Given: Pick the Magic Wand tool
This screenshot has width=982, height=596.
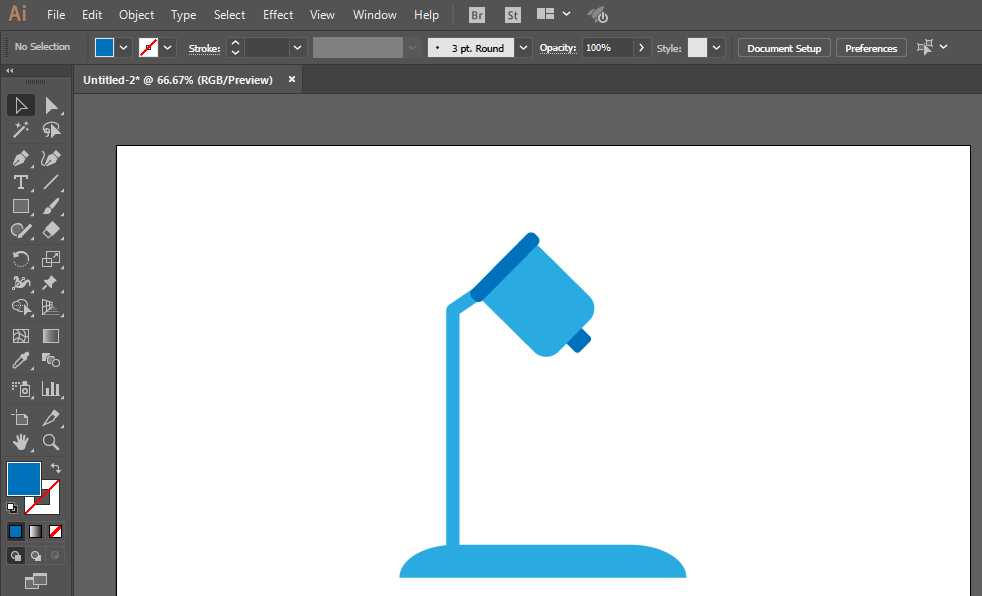Looking at the screenshot, I should (20, 130).
